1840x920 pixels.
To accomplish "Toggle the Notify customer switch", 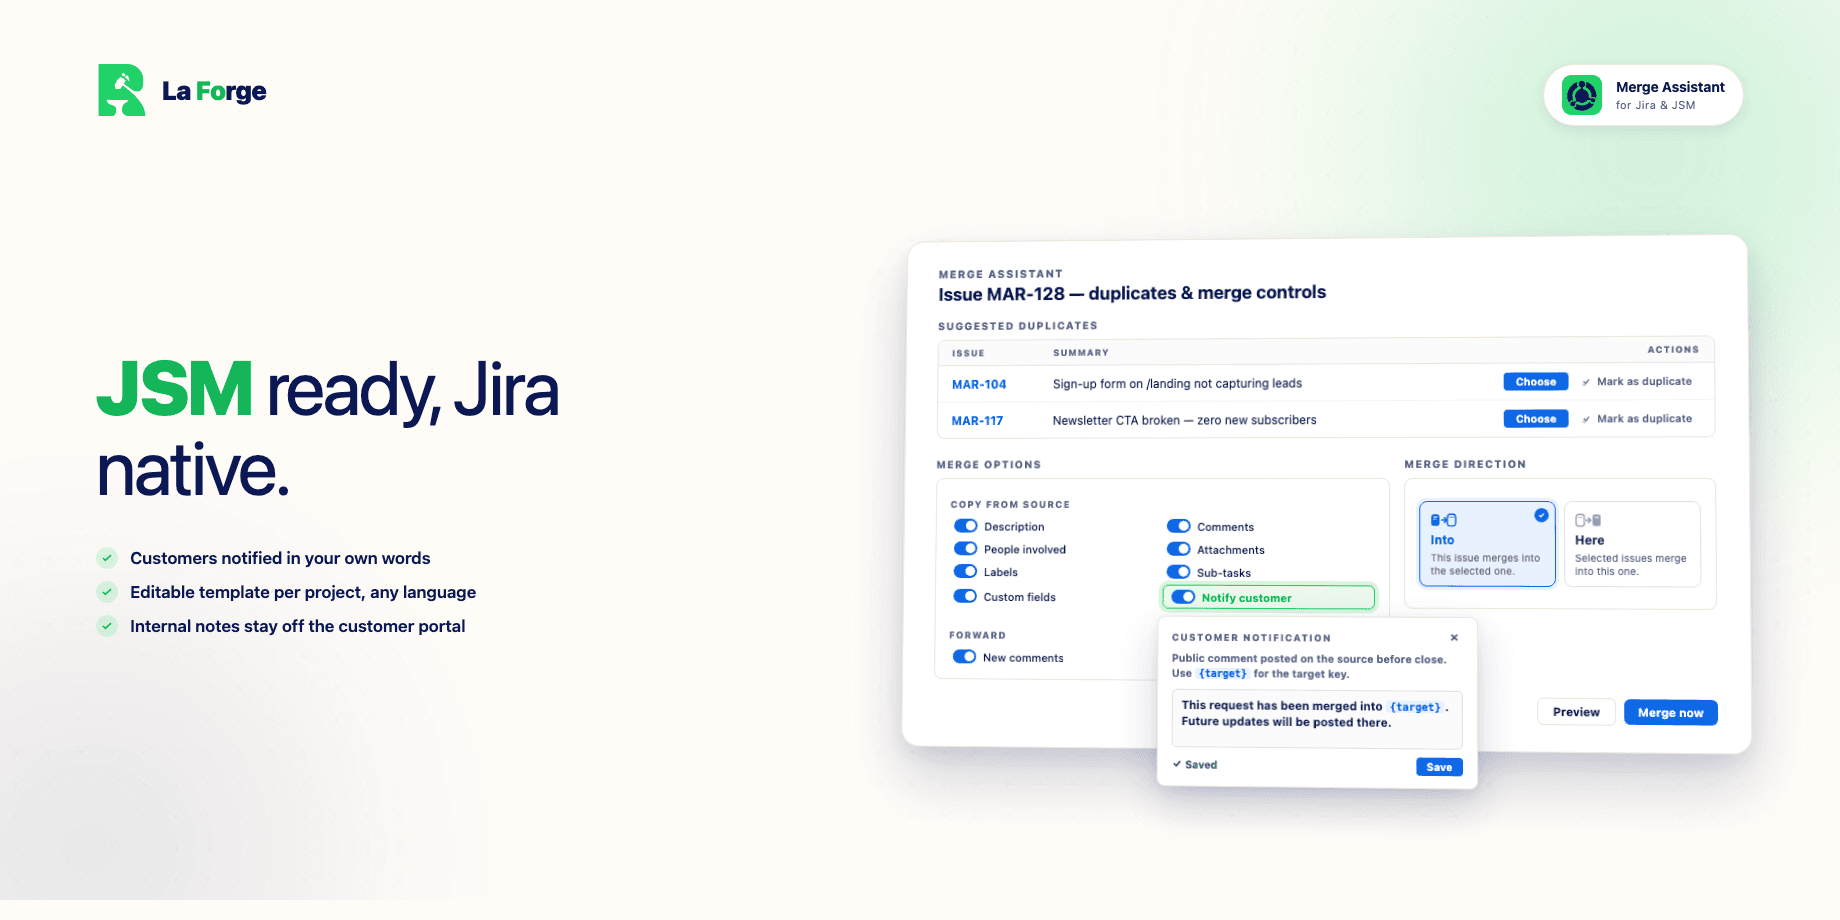I will 1183,597.
